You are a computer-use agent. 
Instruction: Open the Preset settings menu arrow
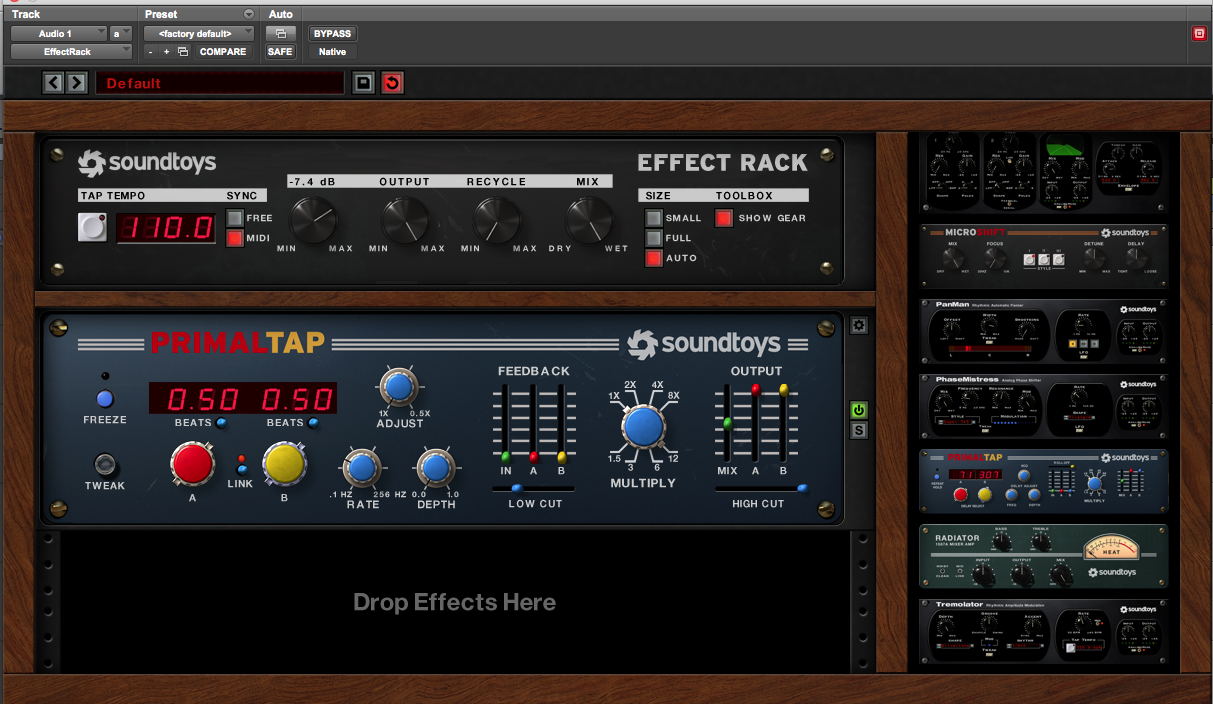point(249,14)
